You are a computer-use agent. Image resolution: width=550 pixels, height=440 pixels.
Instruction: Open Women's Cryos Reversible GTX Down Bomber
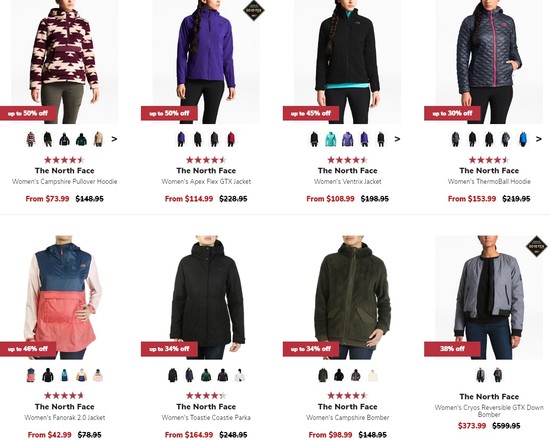489,411
